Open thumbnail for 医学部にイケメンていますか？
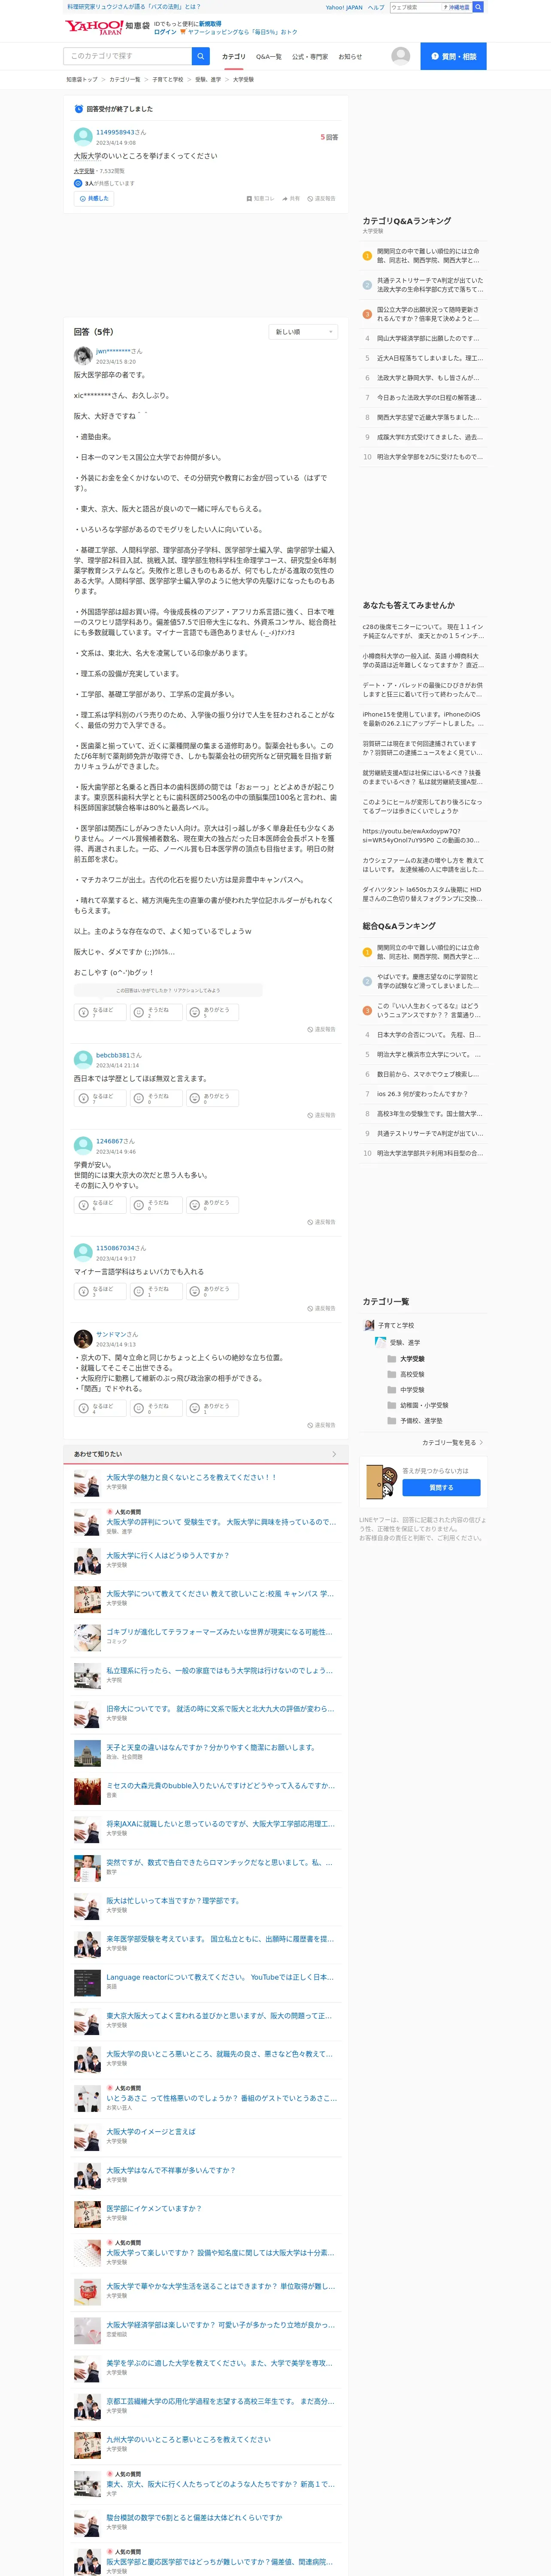The height and width of the screenshot is (2576, 551). pyautogui.click(x=87, y=2215)
